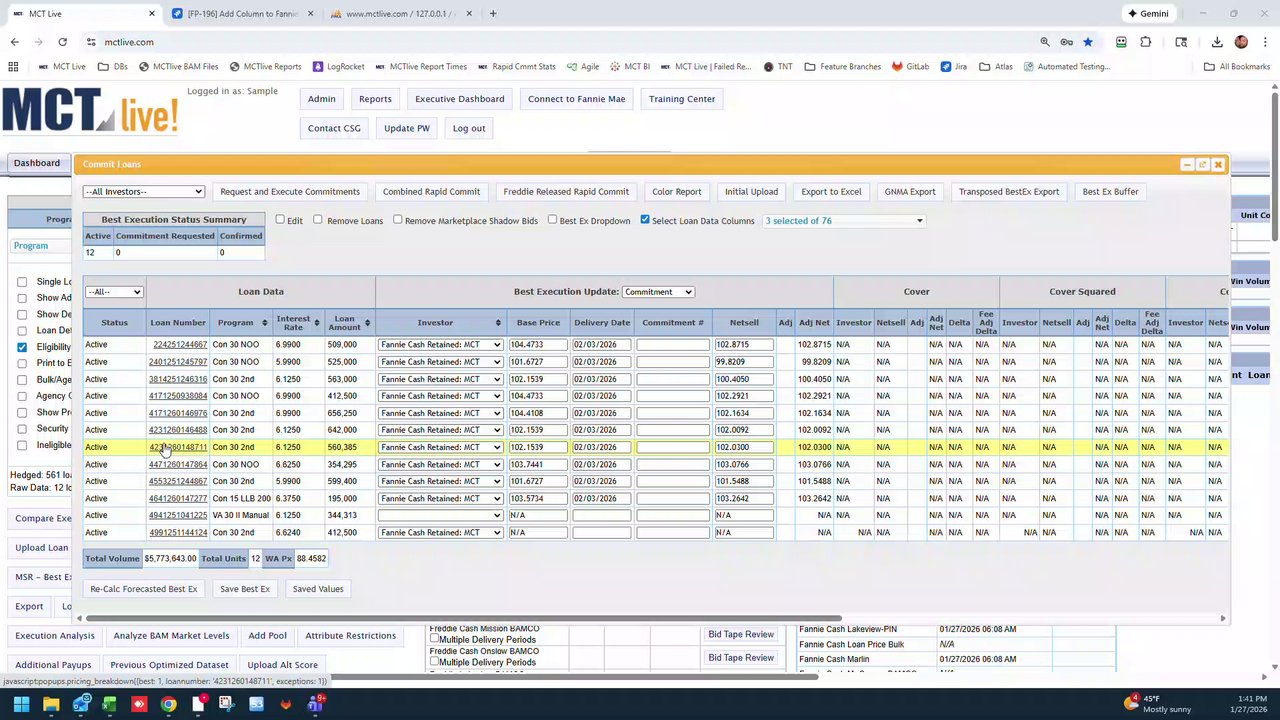This screenshot has width=1280, height=720.
Task: Click the Combined Rapid Commit button
Action: [431, 192]
